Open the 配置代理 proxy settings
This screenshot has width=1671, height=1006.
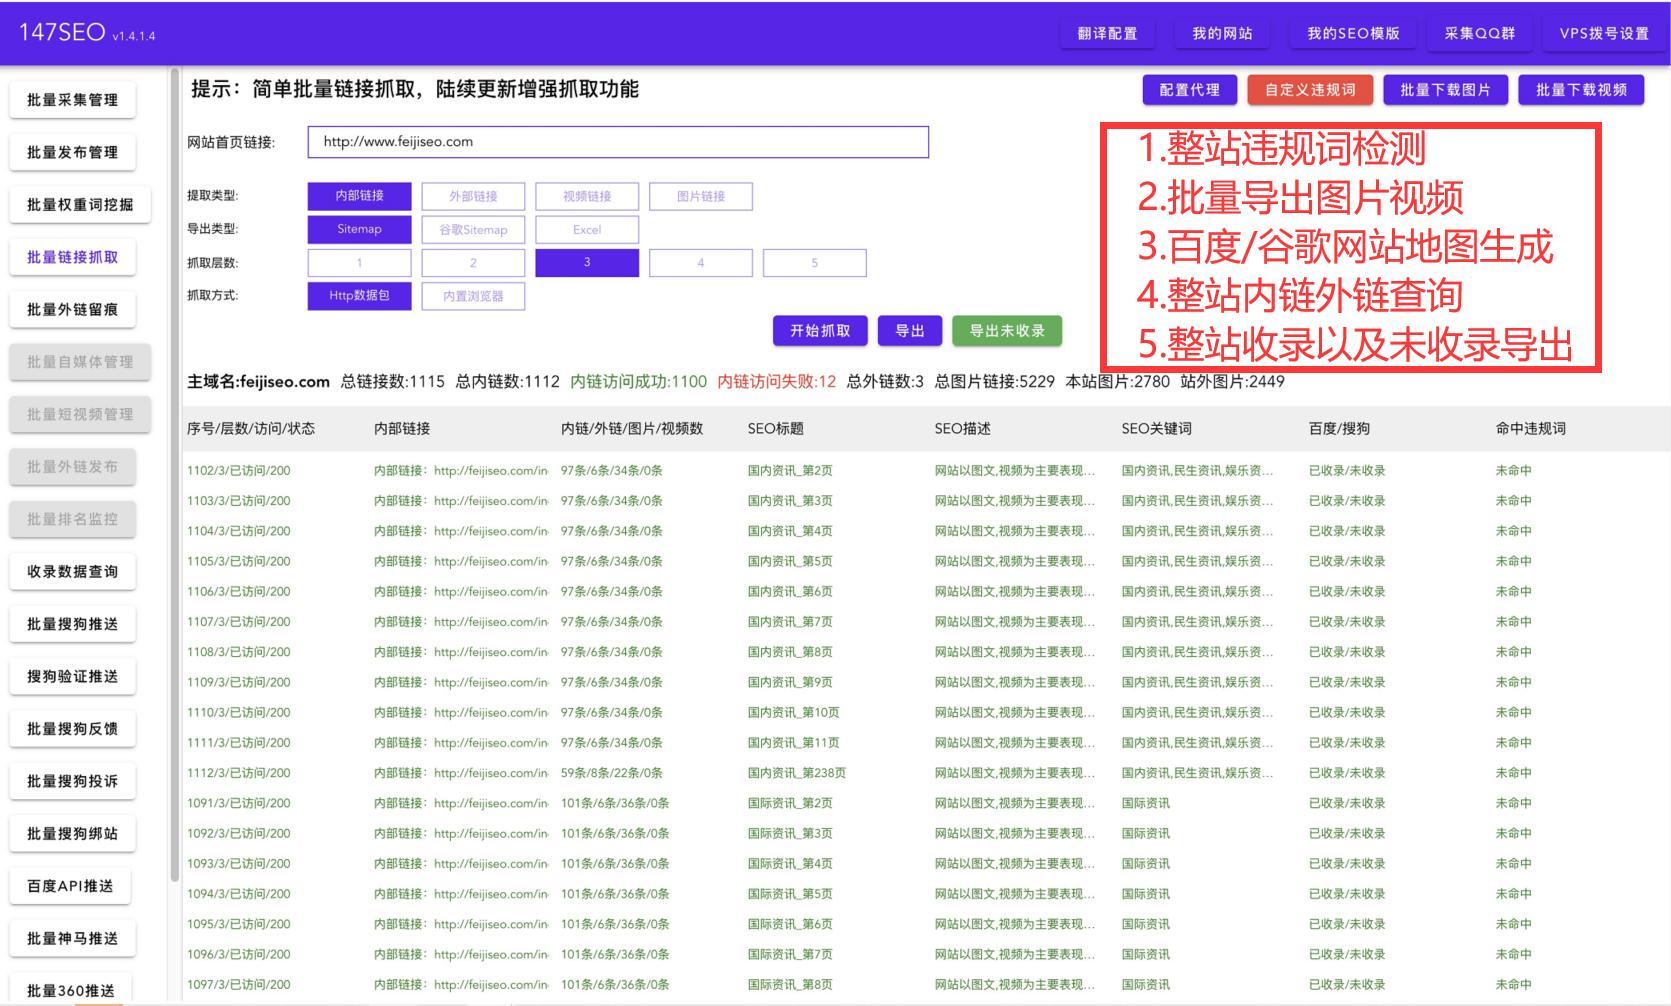click(1190, 89)
